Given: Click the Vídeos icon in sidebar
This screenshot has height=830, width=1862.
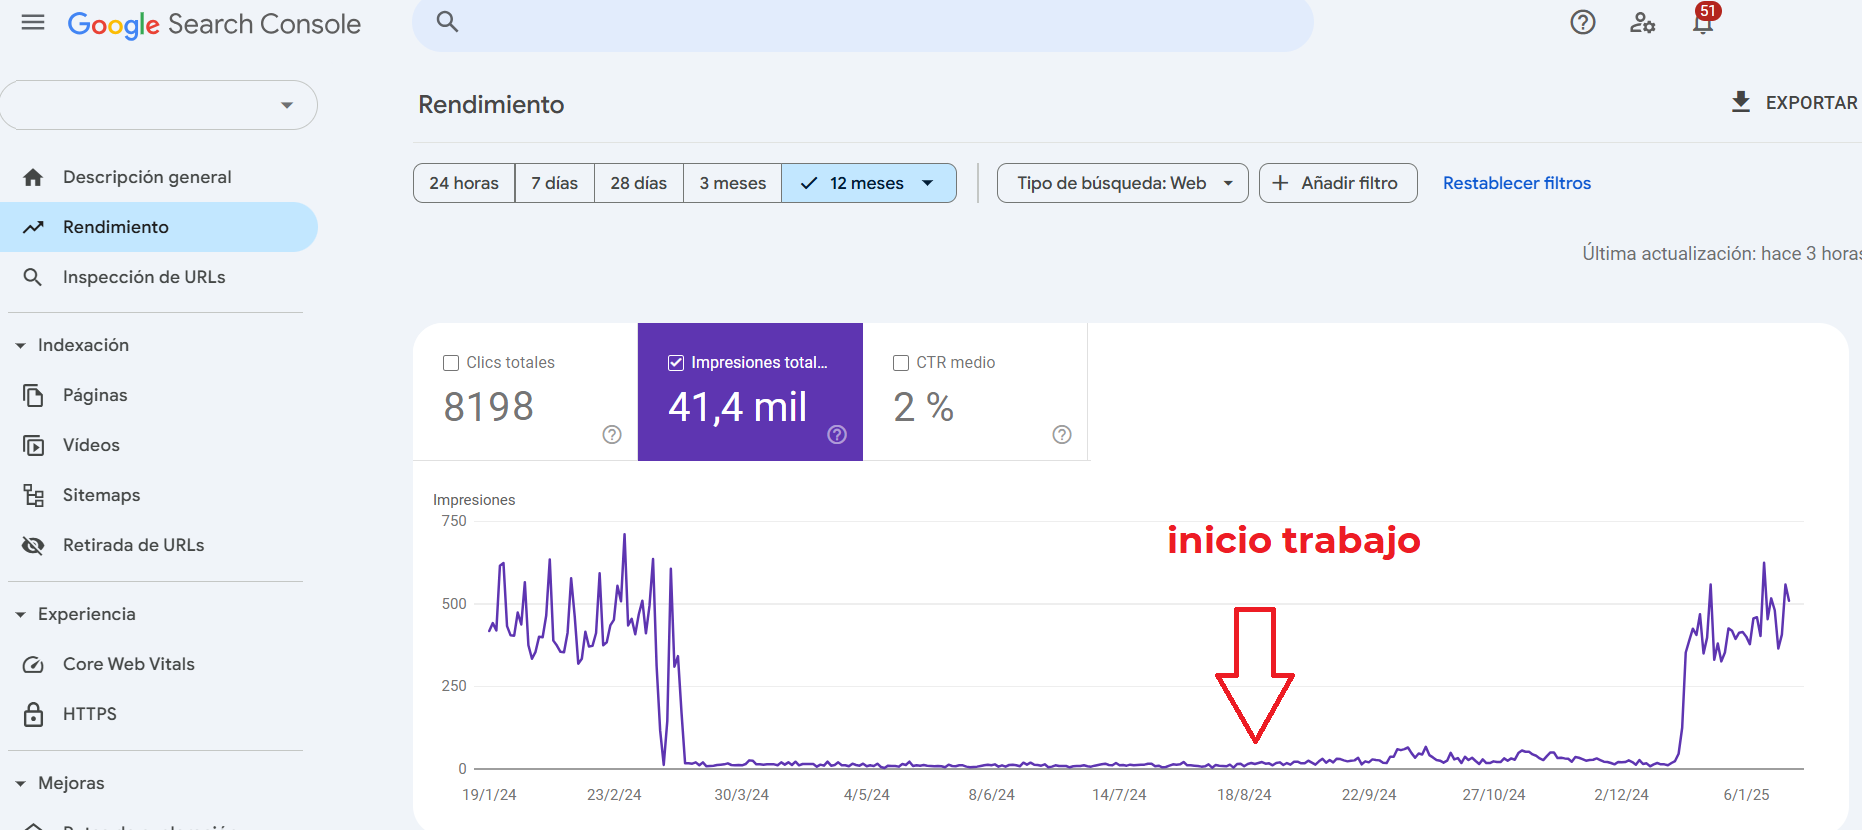Looking at the screenshot, I should point(33,445).
